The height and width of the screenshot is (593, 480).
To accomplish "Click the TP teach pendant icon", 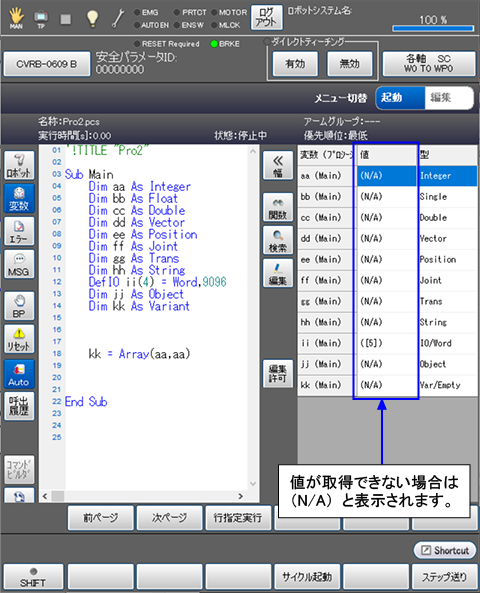I will [x=41, y=19].
